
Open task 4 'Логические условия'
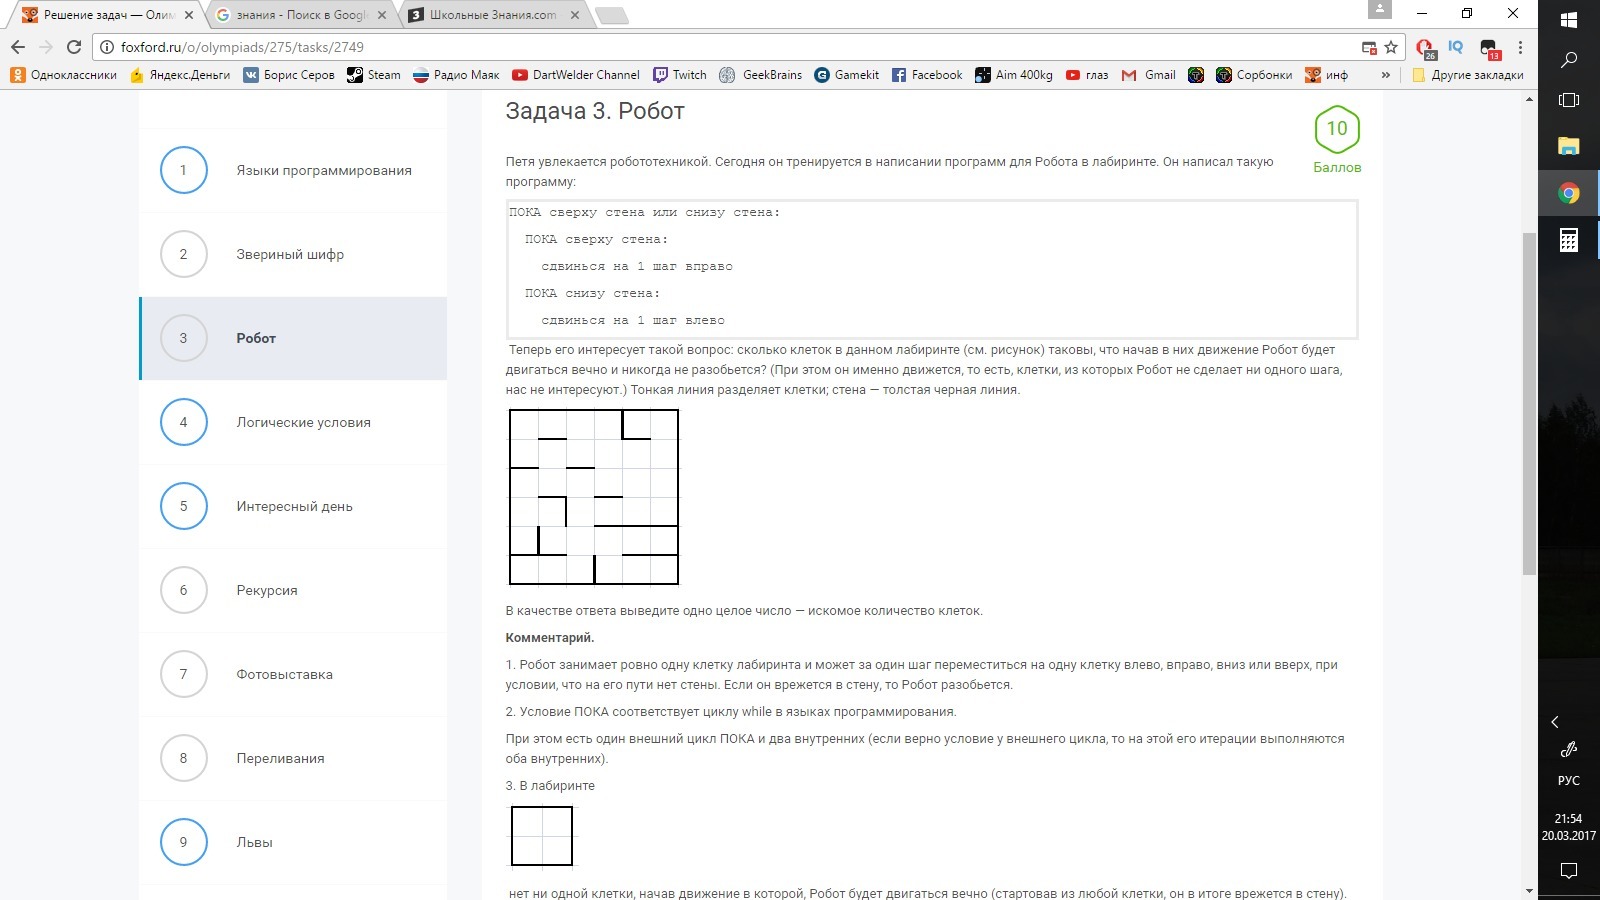(x=293, y=422)
